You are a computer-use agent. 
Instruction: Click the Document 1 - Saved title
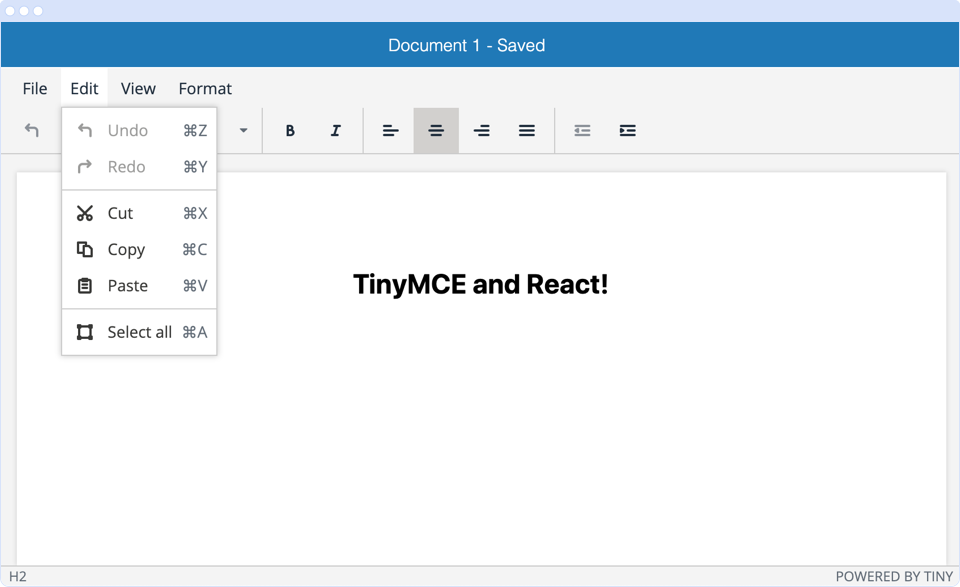(x=467, y=45)
